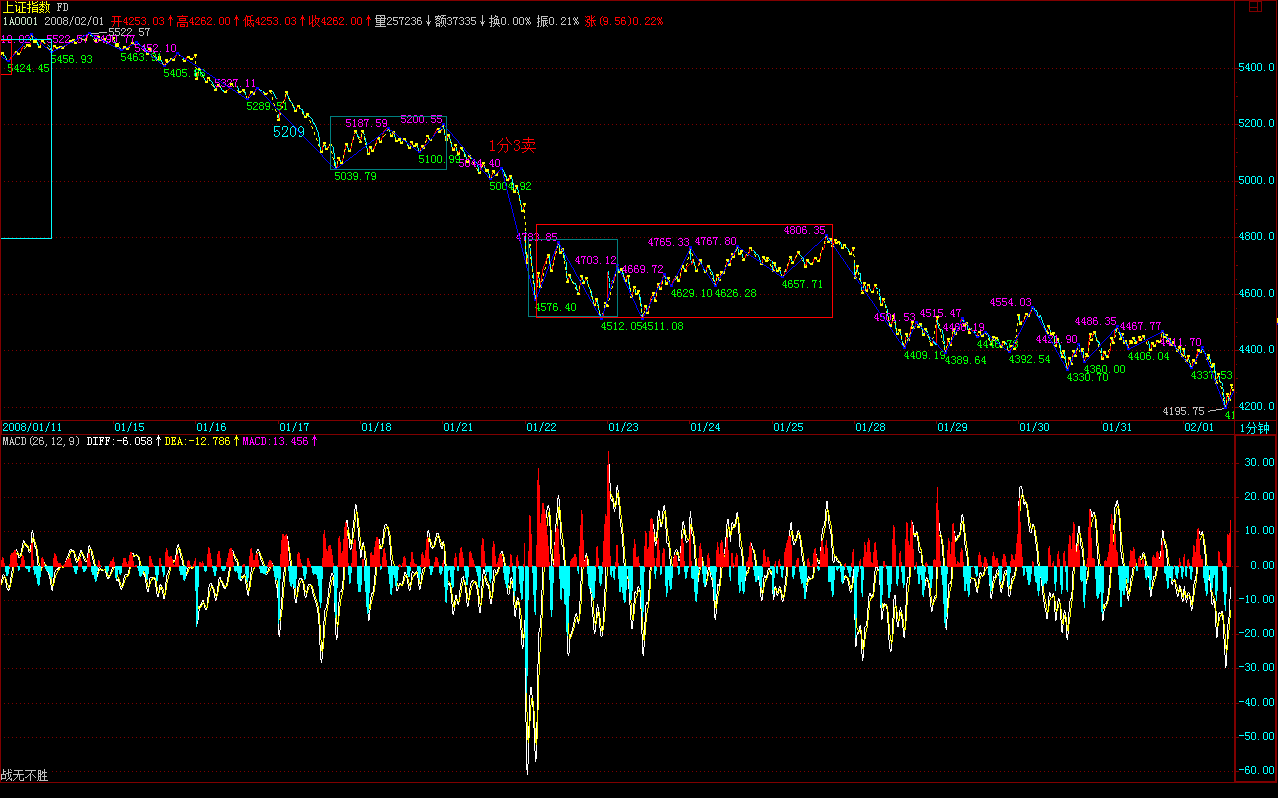Click the 2008/01/11 start date label

(x=32, y=427)
